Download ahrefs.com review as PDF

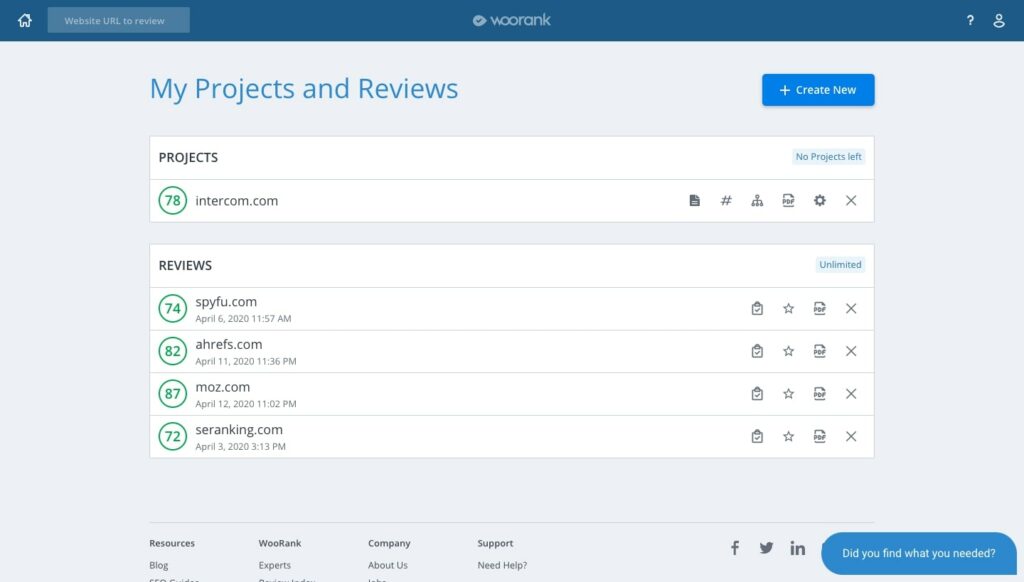click(x=820, y=351)
